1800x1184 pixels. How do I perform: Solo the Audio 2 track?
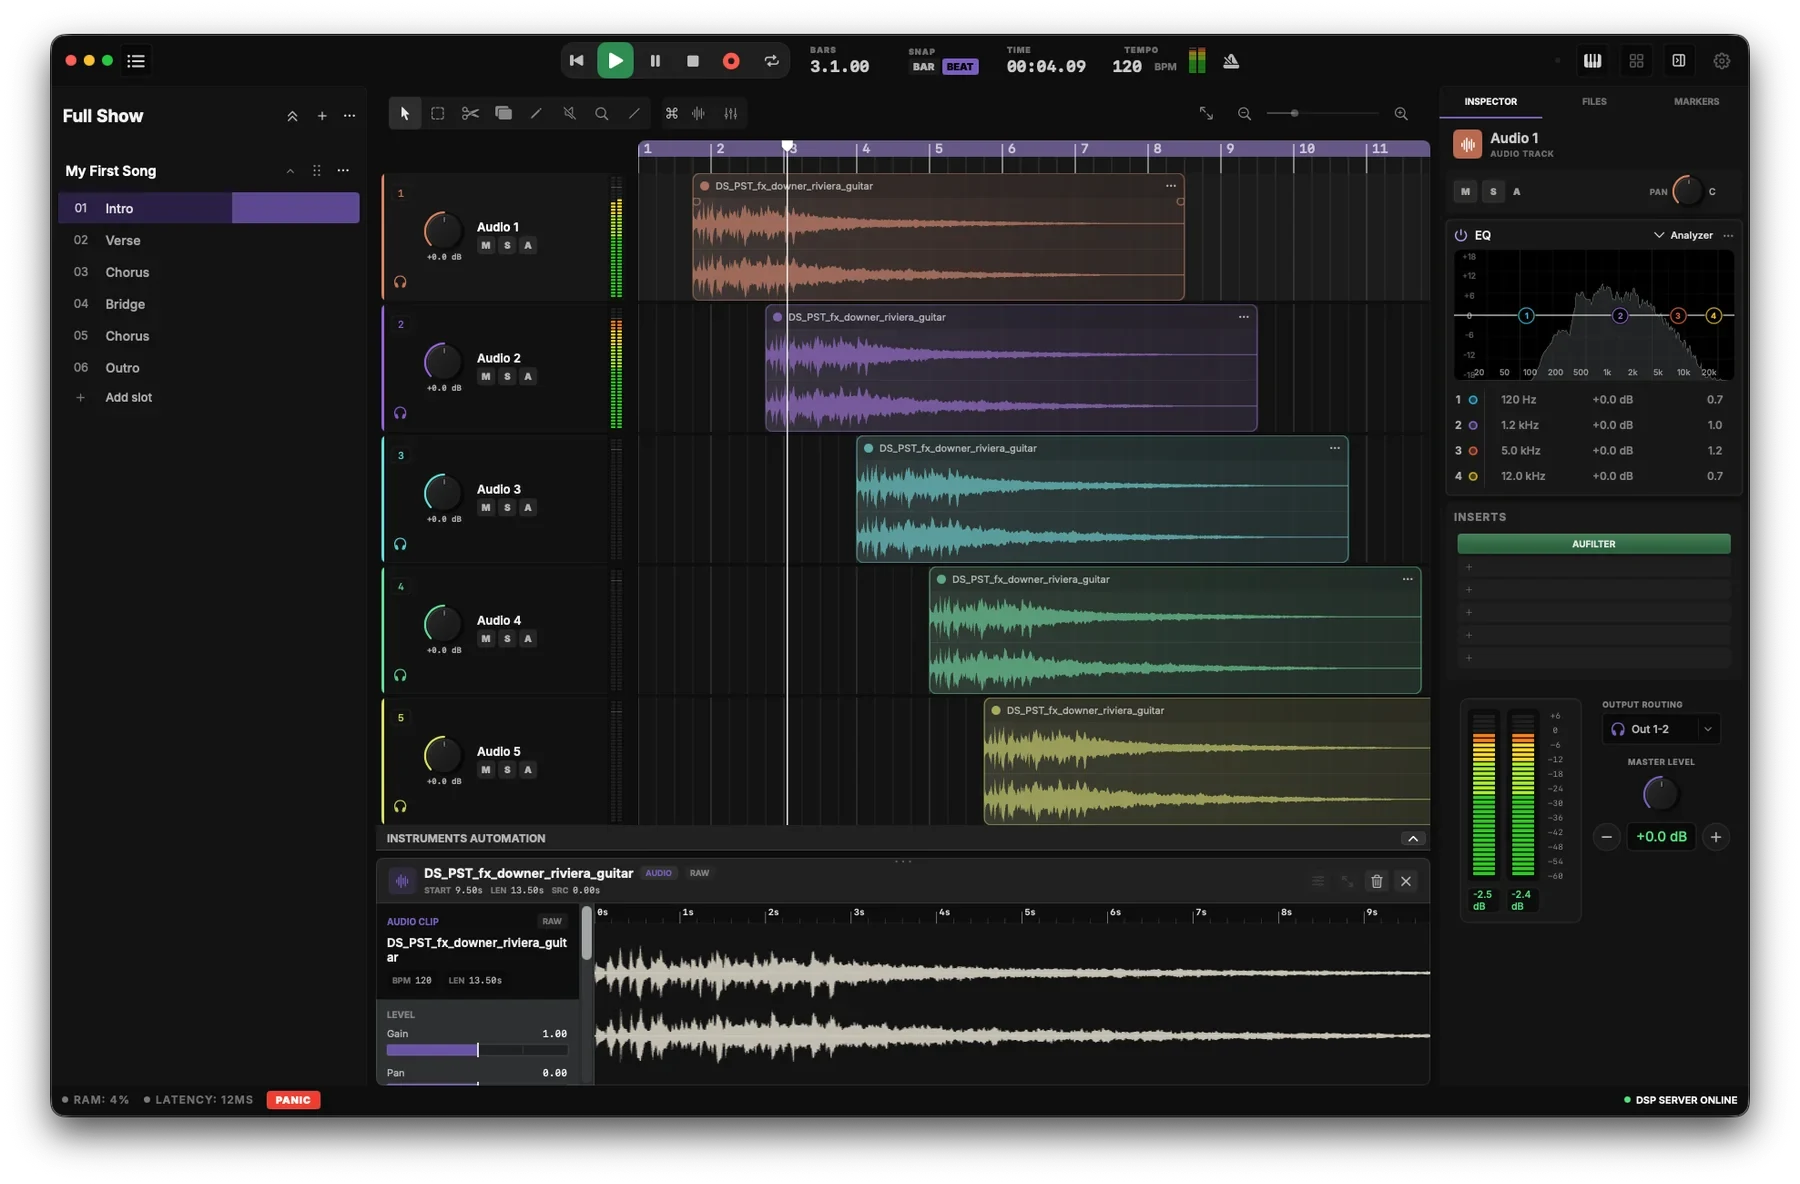pyautogui.click(x=507, y=377)
